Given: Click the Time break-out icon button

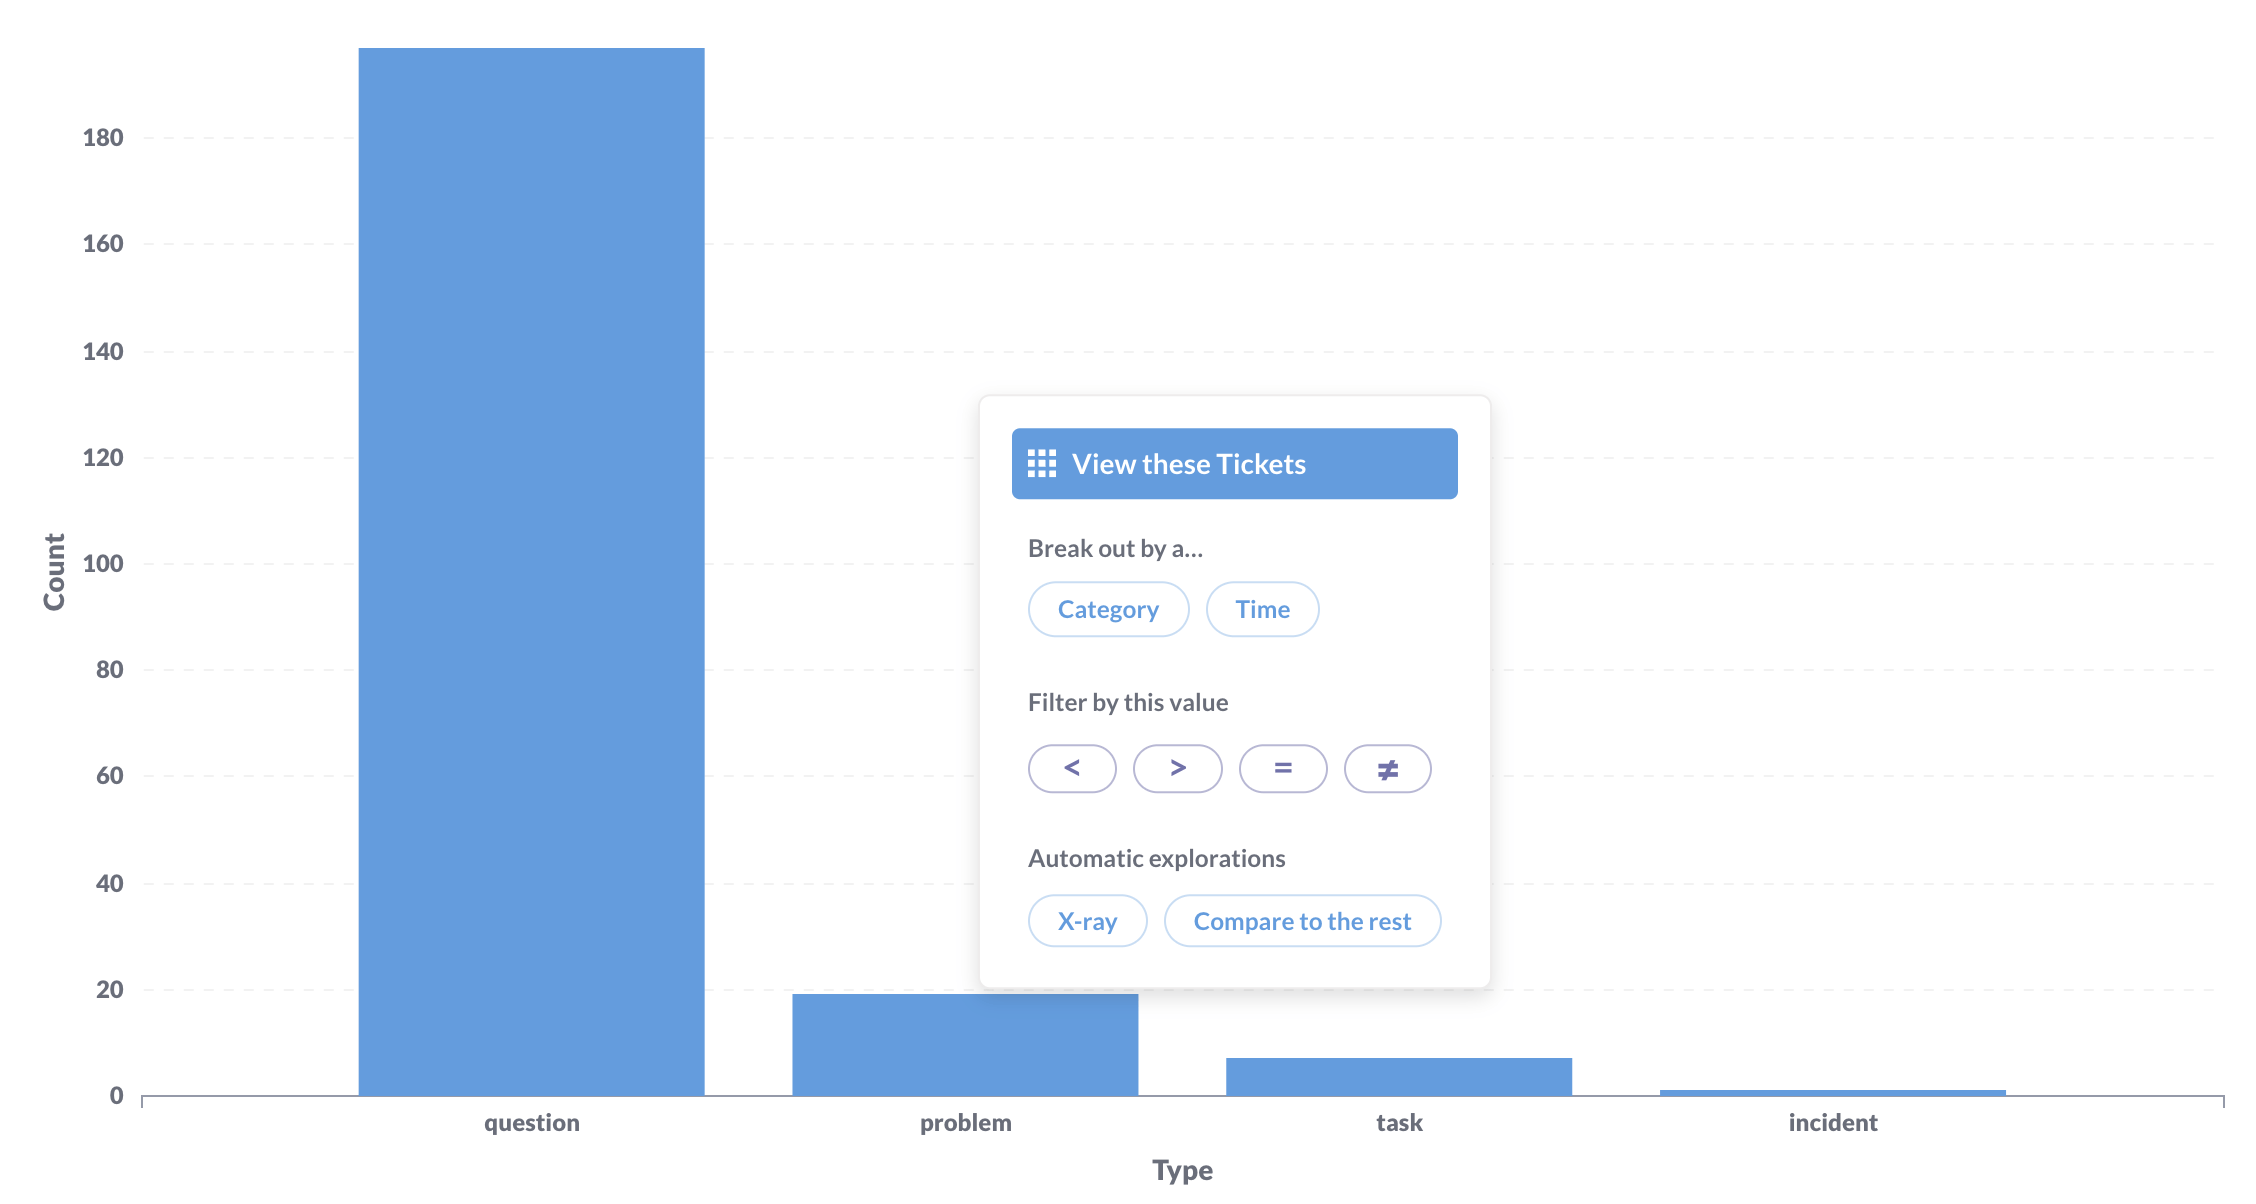Looking at the screenshot, I should click(x=1264, y=609).
